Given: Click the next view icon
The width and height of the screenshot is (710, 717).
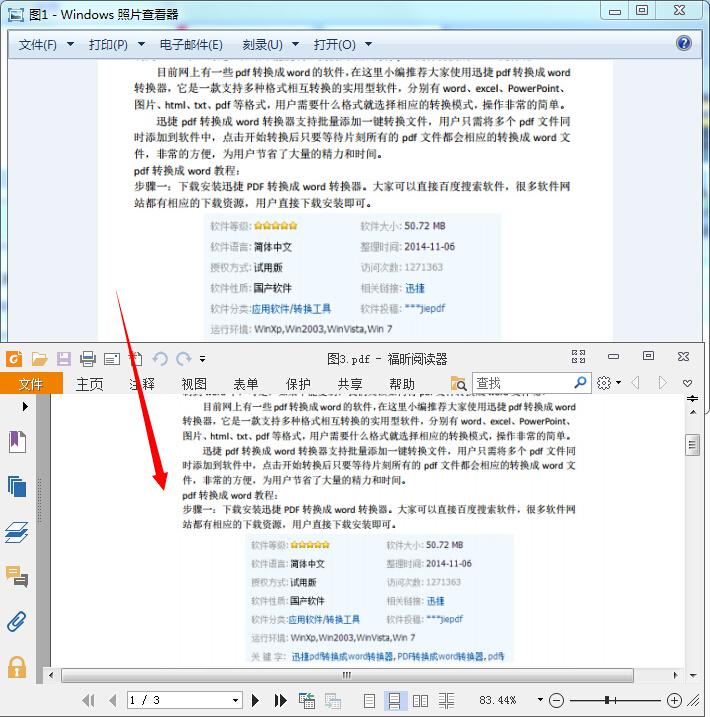Looking at the screenshot, I should click(x=333, y=700).
